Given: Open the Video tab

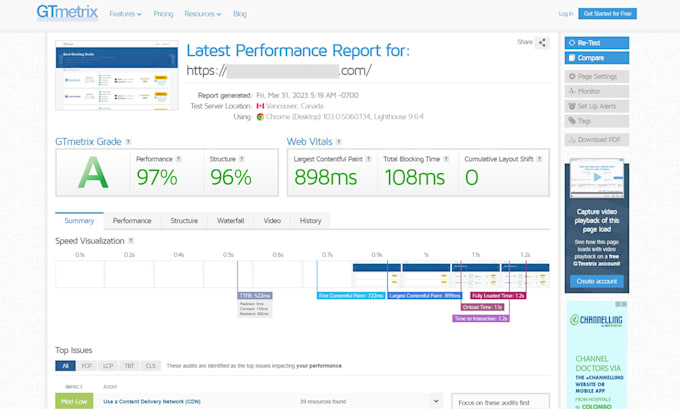Looking at the screenshot, I should (272, 221).
